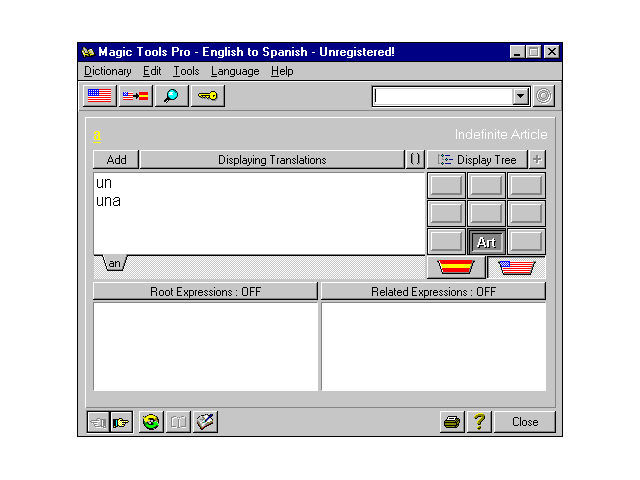Image resolution: width=640 pixels, height=480 pixels.
Task: Toggle the Art part-of-speech button
Action: tap(487, 242)
